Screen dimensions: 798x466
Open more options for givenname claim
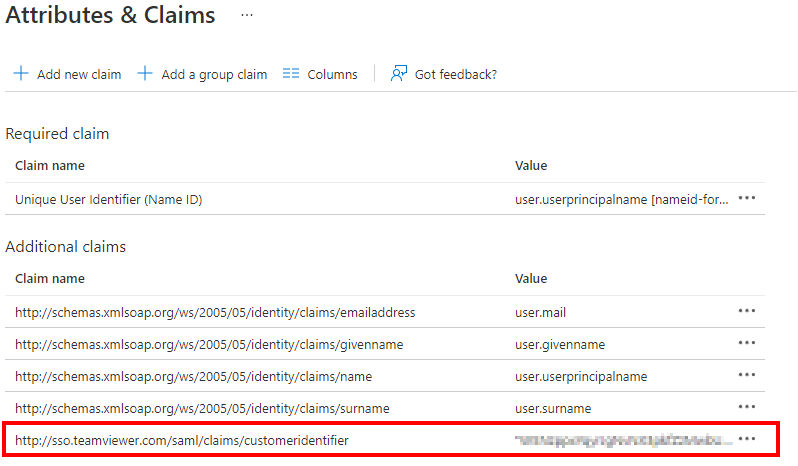tap(747, 343)
